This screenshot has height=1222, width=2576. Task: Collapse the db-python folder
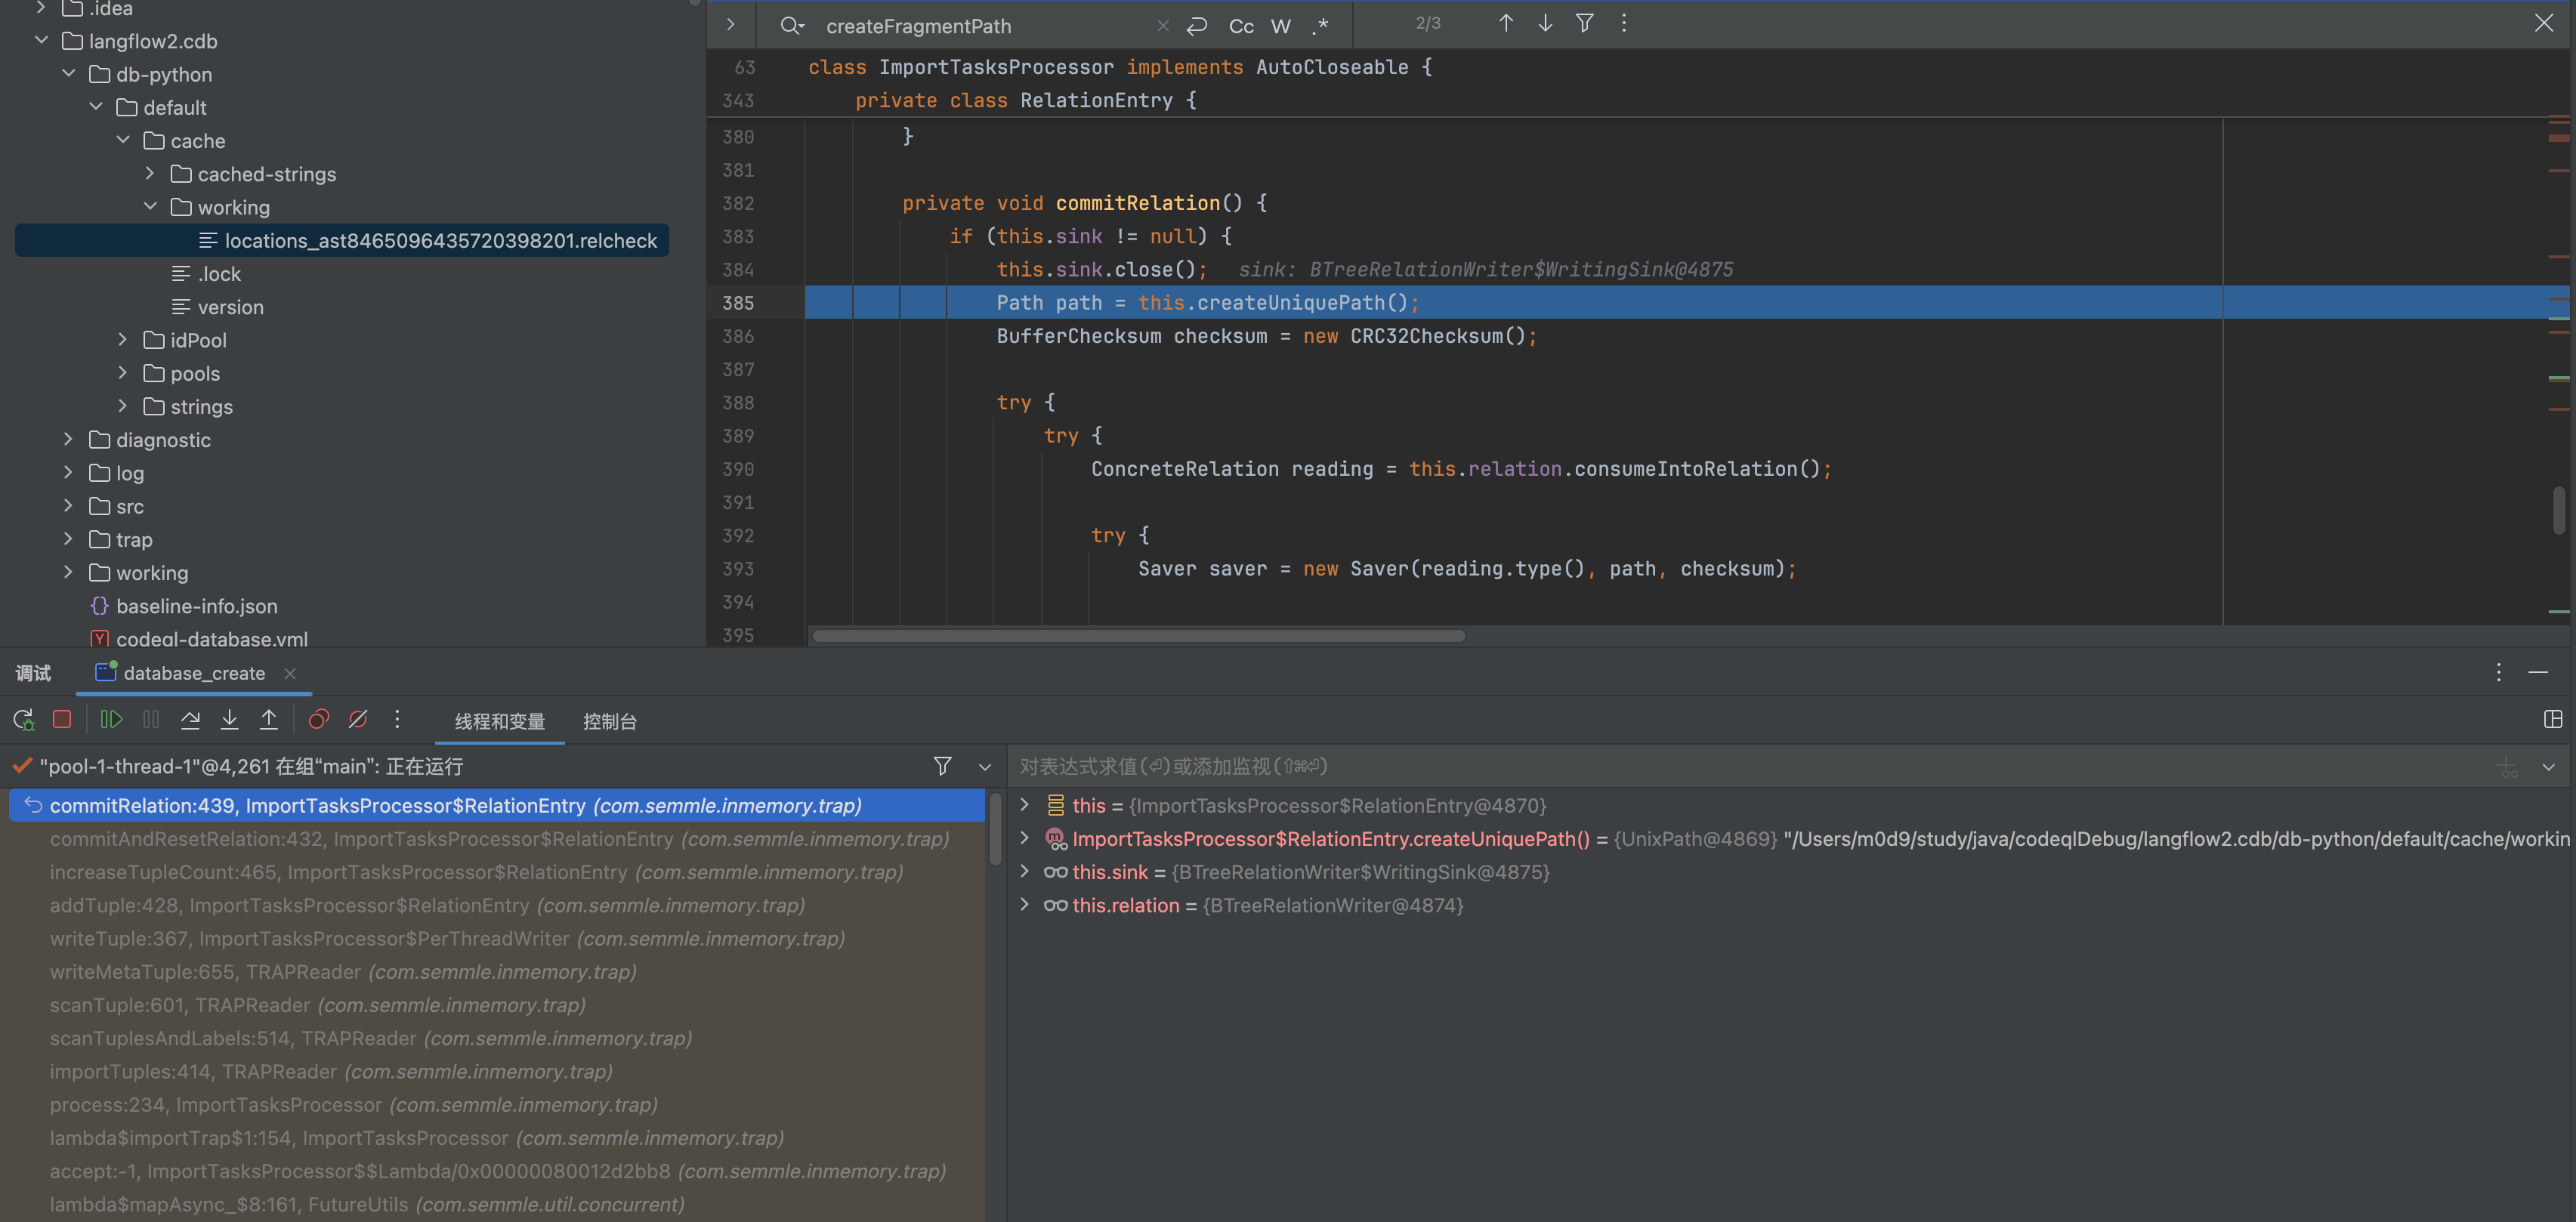[x=68, y=74]
